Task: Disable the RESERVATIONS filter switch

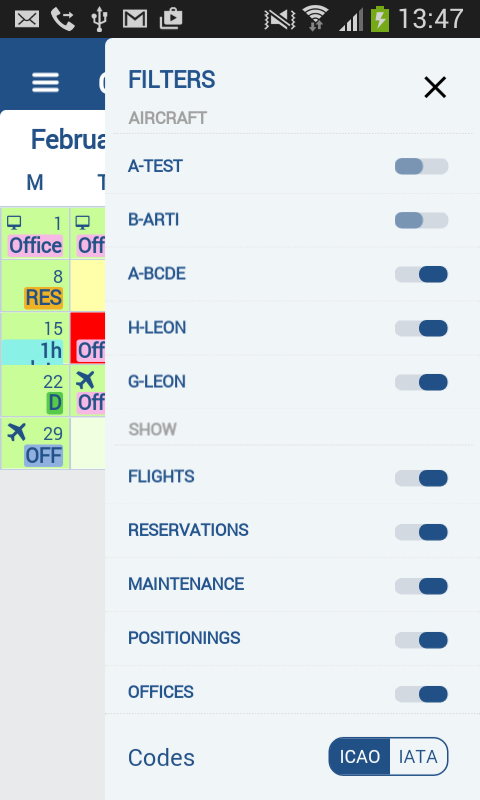Action: click(x=421, y=532)
